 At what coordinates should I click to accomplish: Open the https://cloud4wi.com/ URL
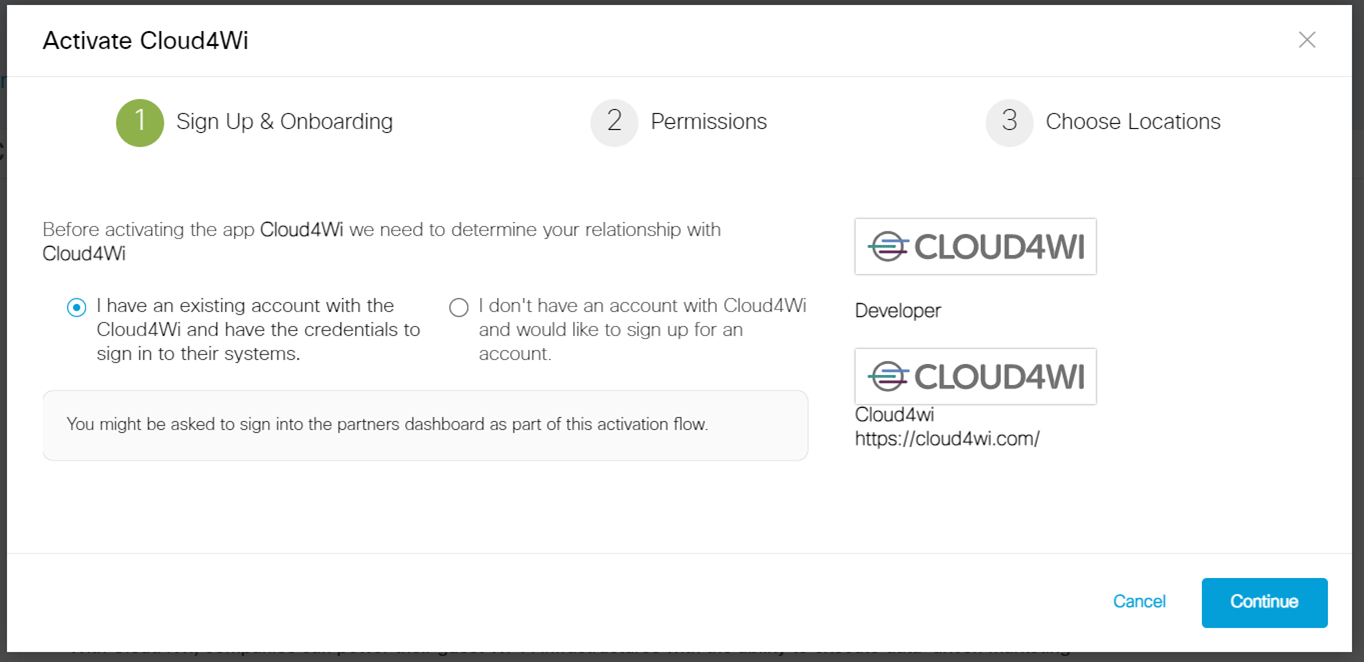point(947,438)
